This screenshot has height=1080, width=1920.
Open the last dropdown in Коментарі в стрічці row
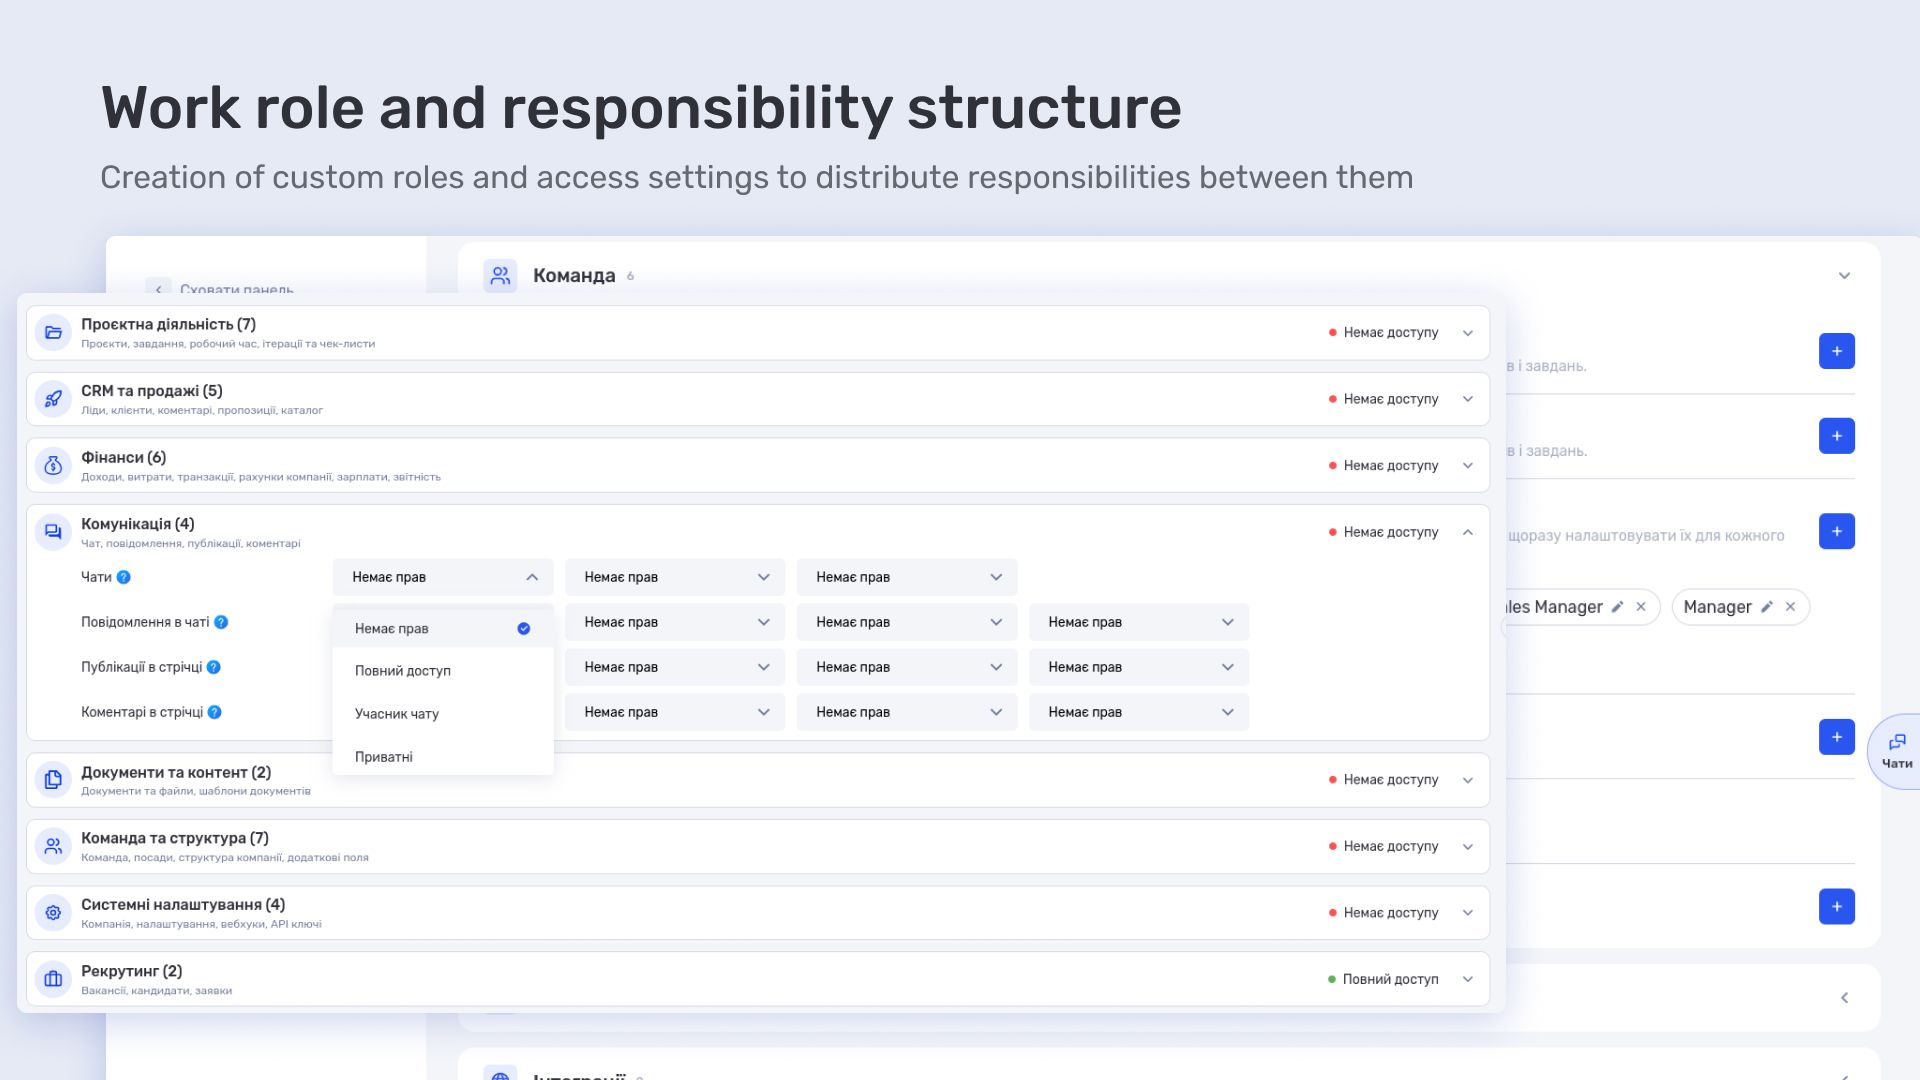(x=1139, y=712)
